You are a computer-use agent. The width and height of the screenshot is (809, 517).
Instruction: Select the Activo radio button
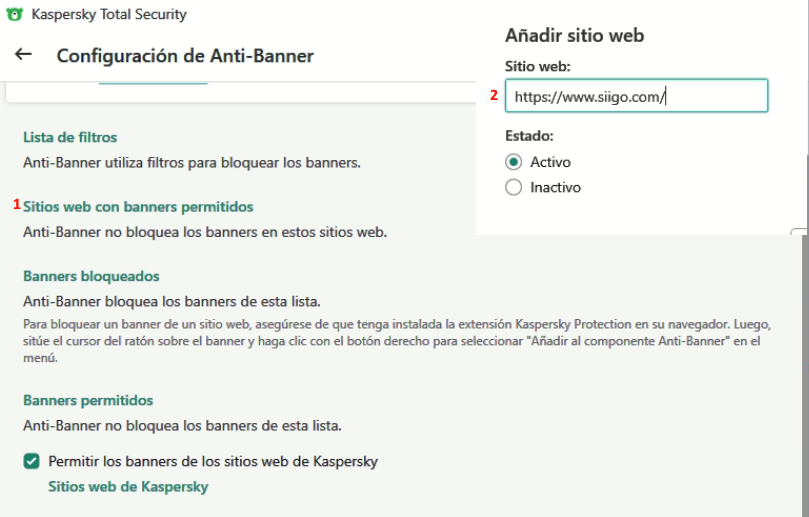tap(513, 162)
